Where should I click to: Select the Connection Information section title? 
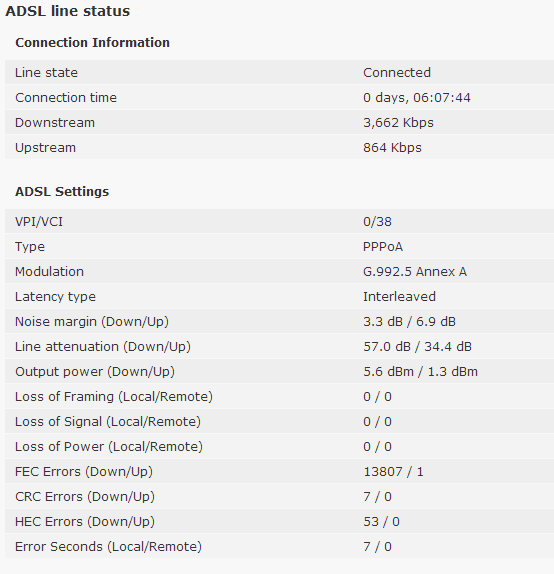(x=92, y=42)
